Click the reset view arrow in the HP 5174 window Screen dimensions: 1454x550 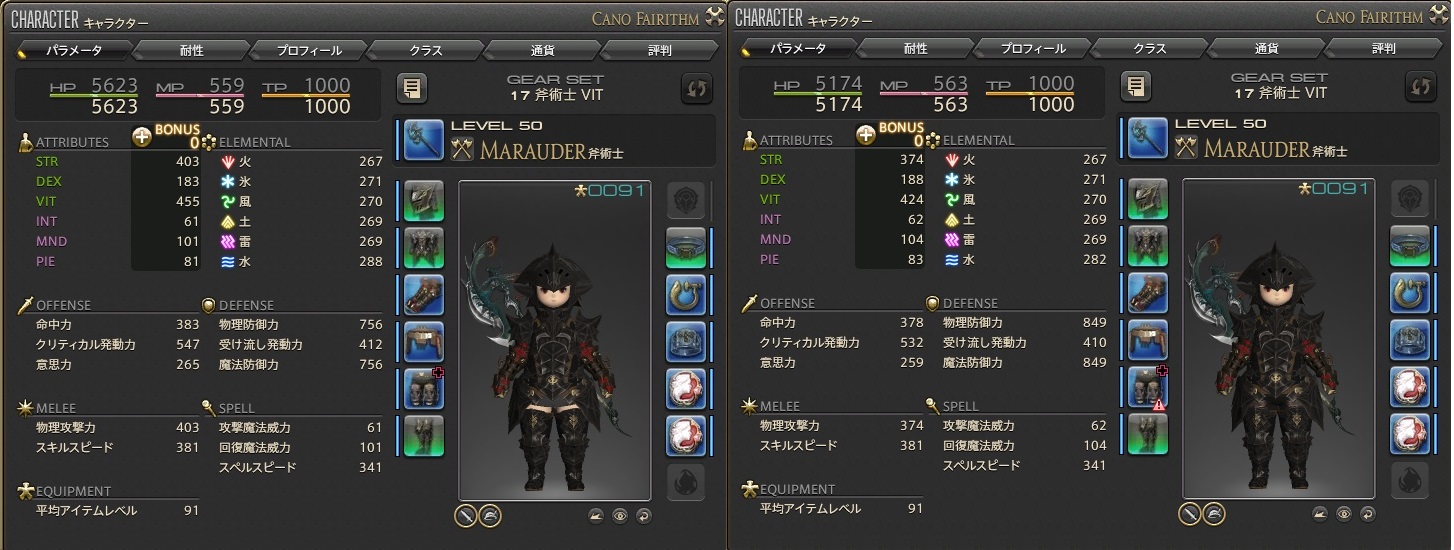click(x=1367, y=514)
